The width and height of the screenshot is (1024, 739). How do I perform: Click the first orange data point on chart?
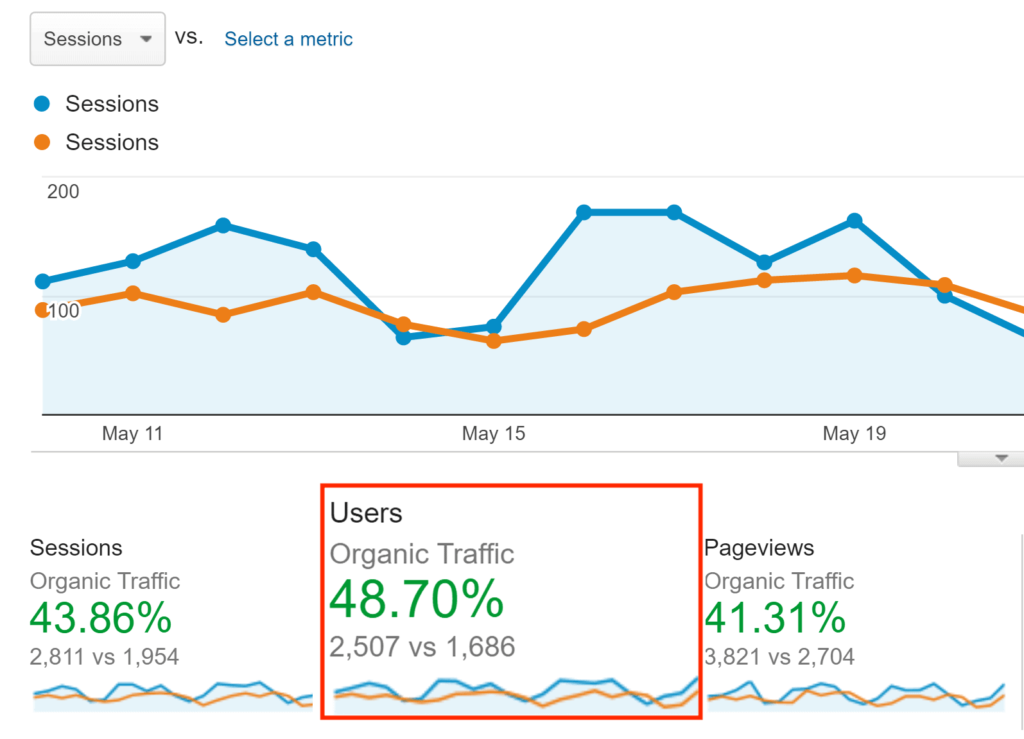coord(43,310)
